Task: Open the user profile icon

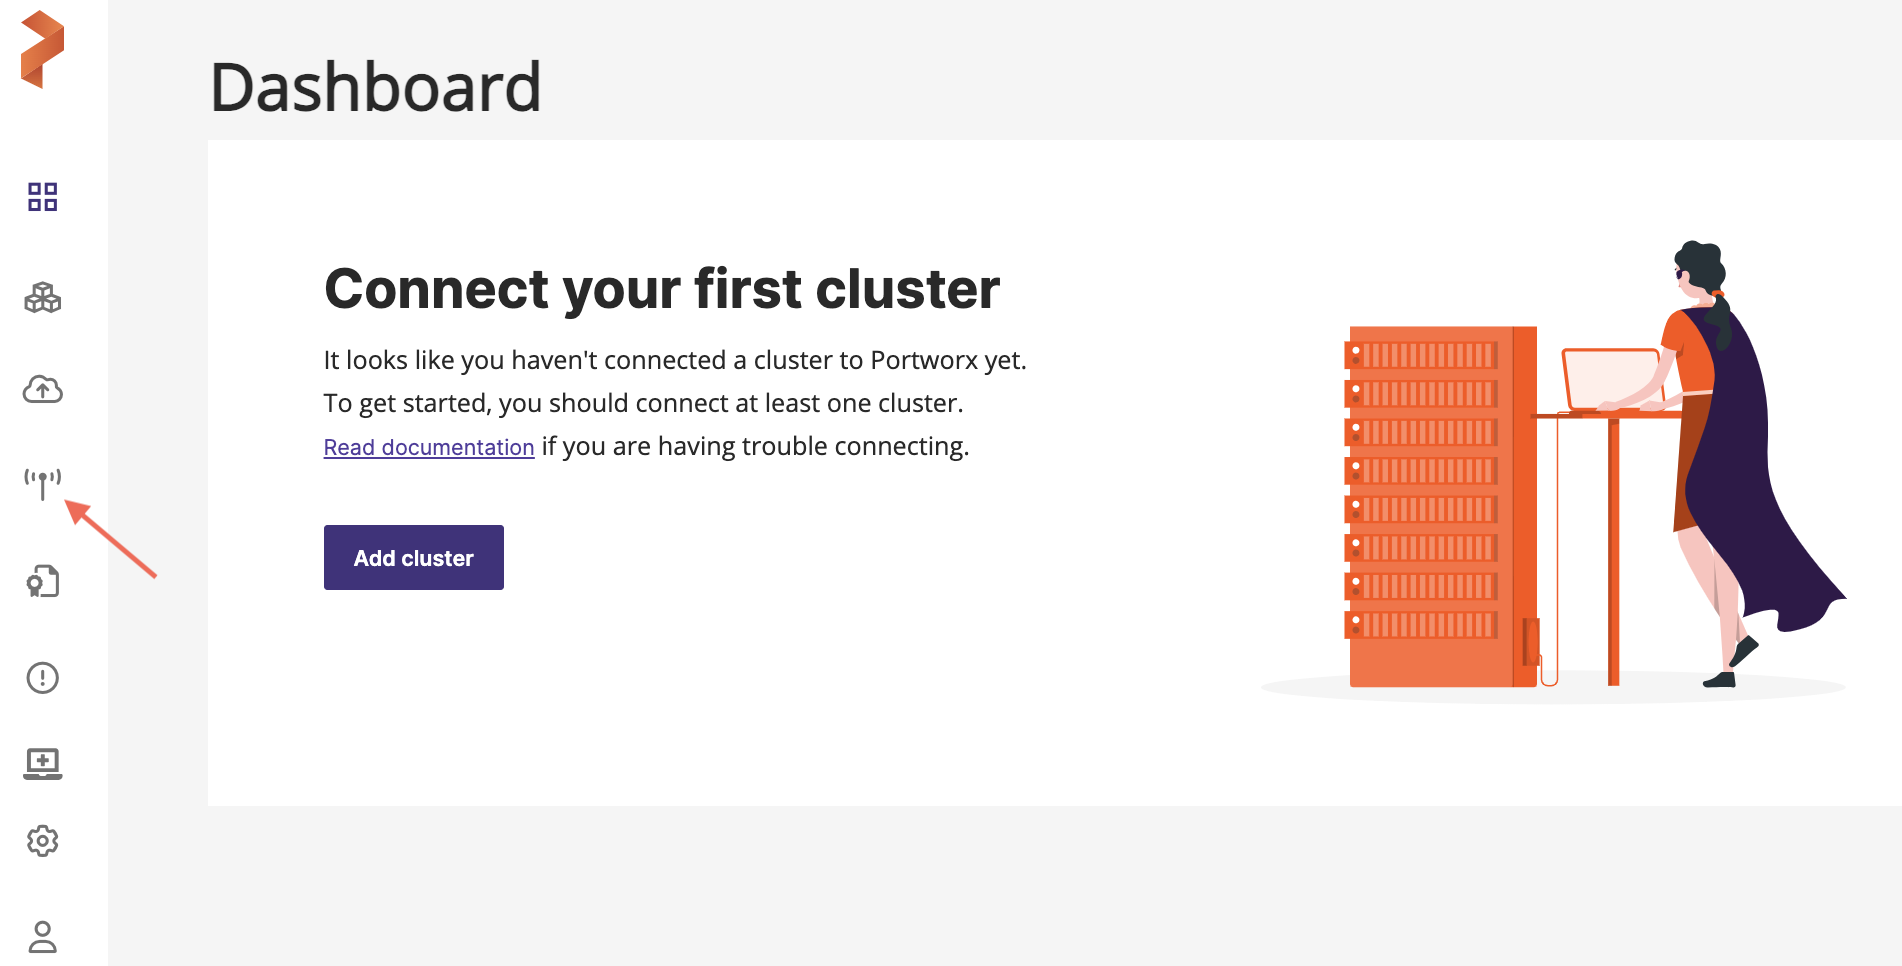Action: (x=43, y=937)
